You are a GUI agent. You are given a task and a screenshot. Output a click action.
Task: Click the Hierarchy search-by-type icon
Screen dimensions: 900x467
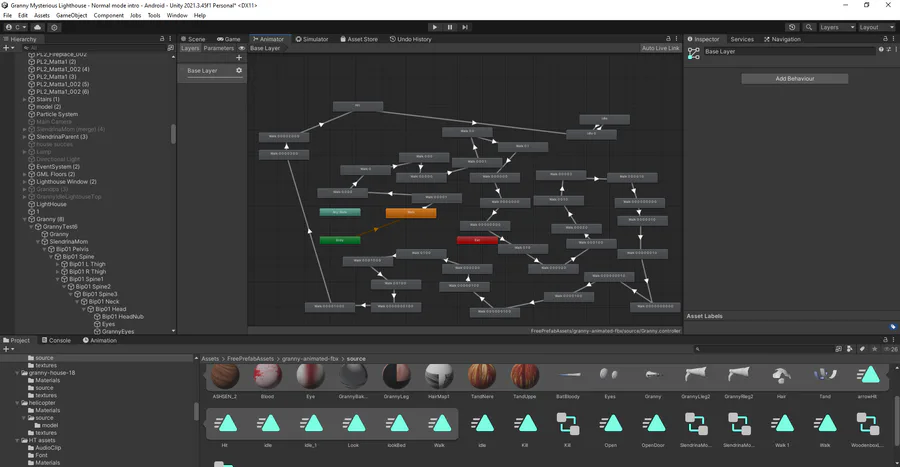170,48
